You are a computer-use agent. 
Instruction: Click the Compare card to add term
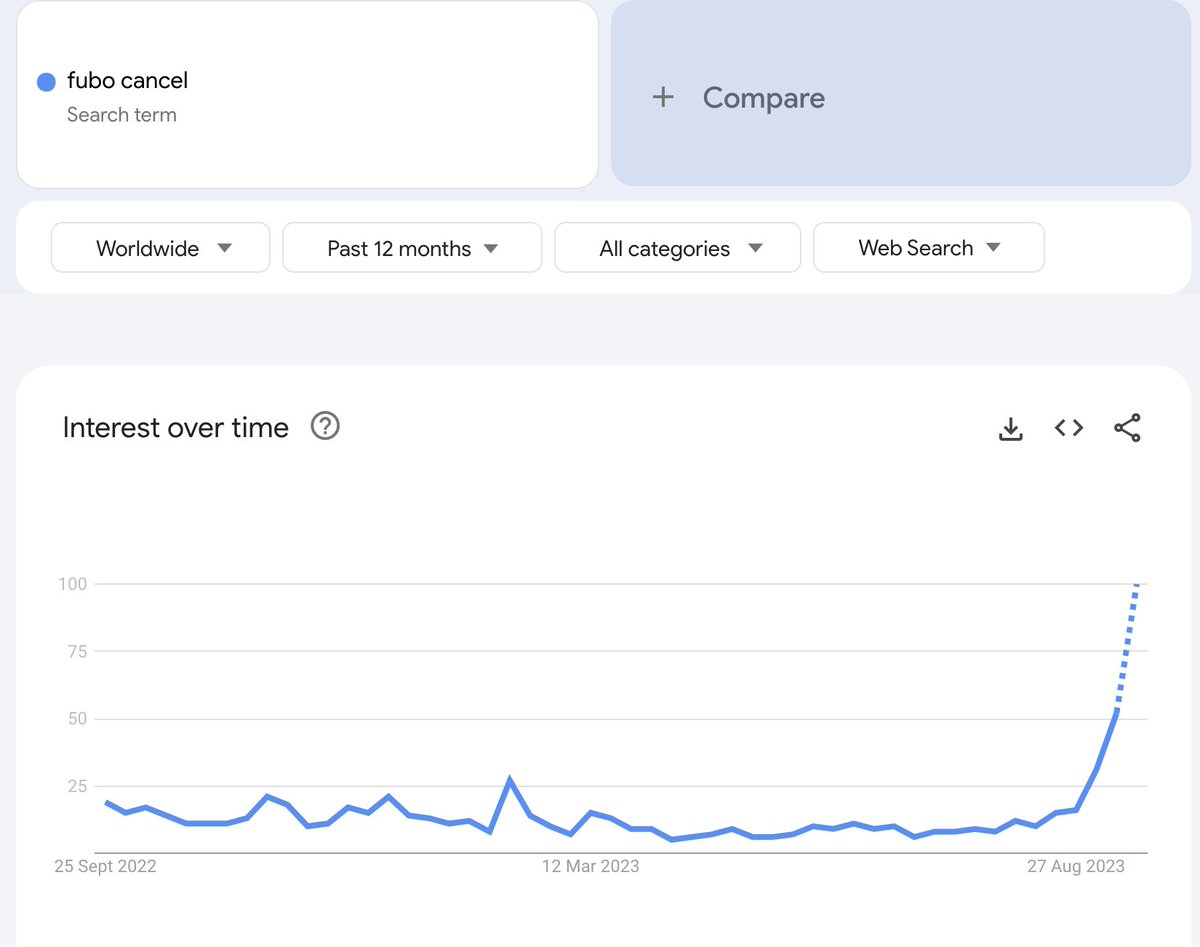coord(901,94)
